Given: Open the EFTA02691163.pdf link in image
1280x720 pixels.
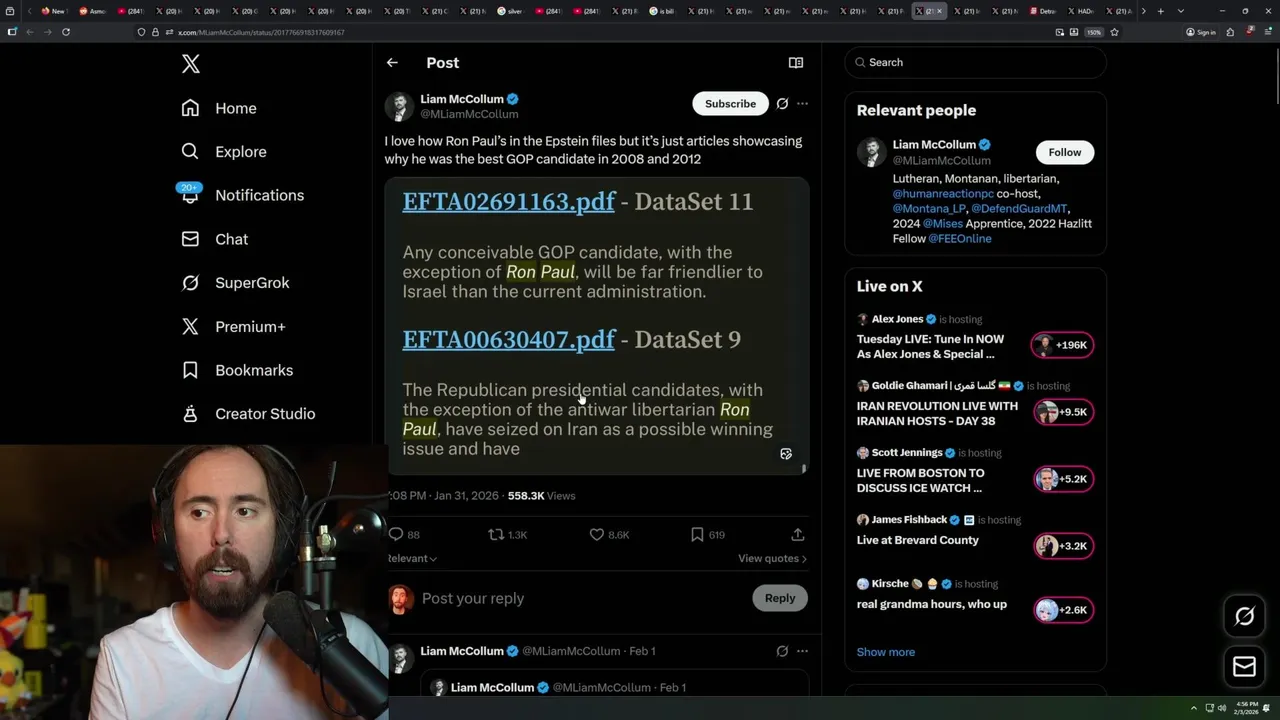Looking at the screenshot, I should [x=508, y=201].
